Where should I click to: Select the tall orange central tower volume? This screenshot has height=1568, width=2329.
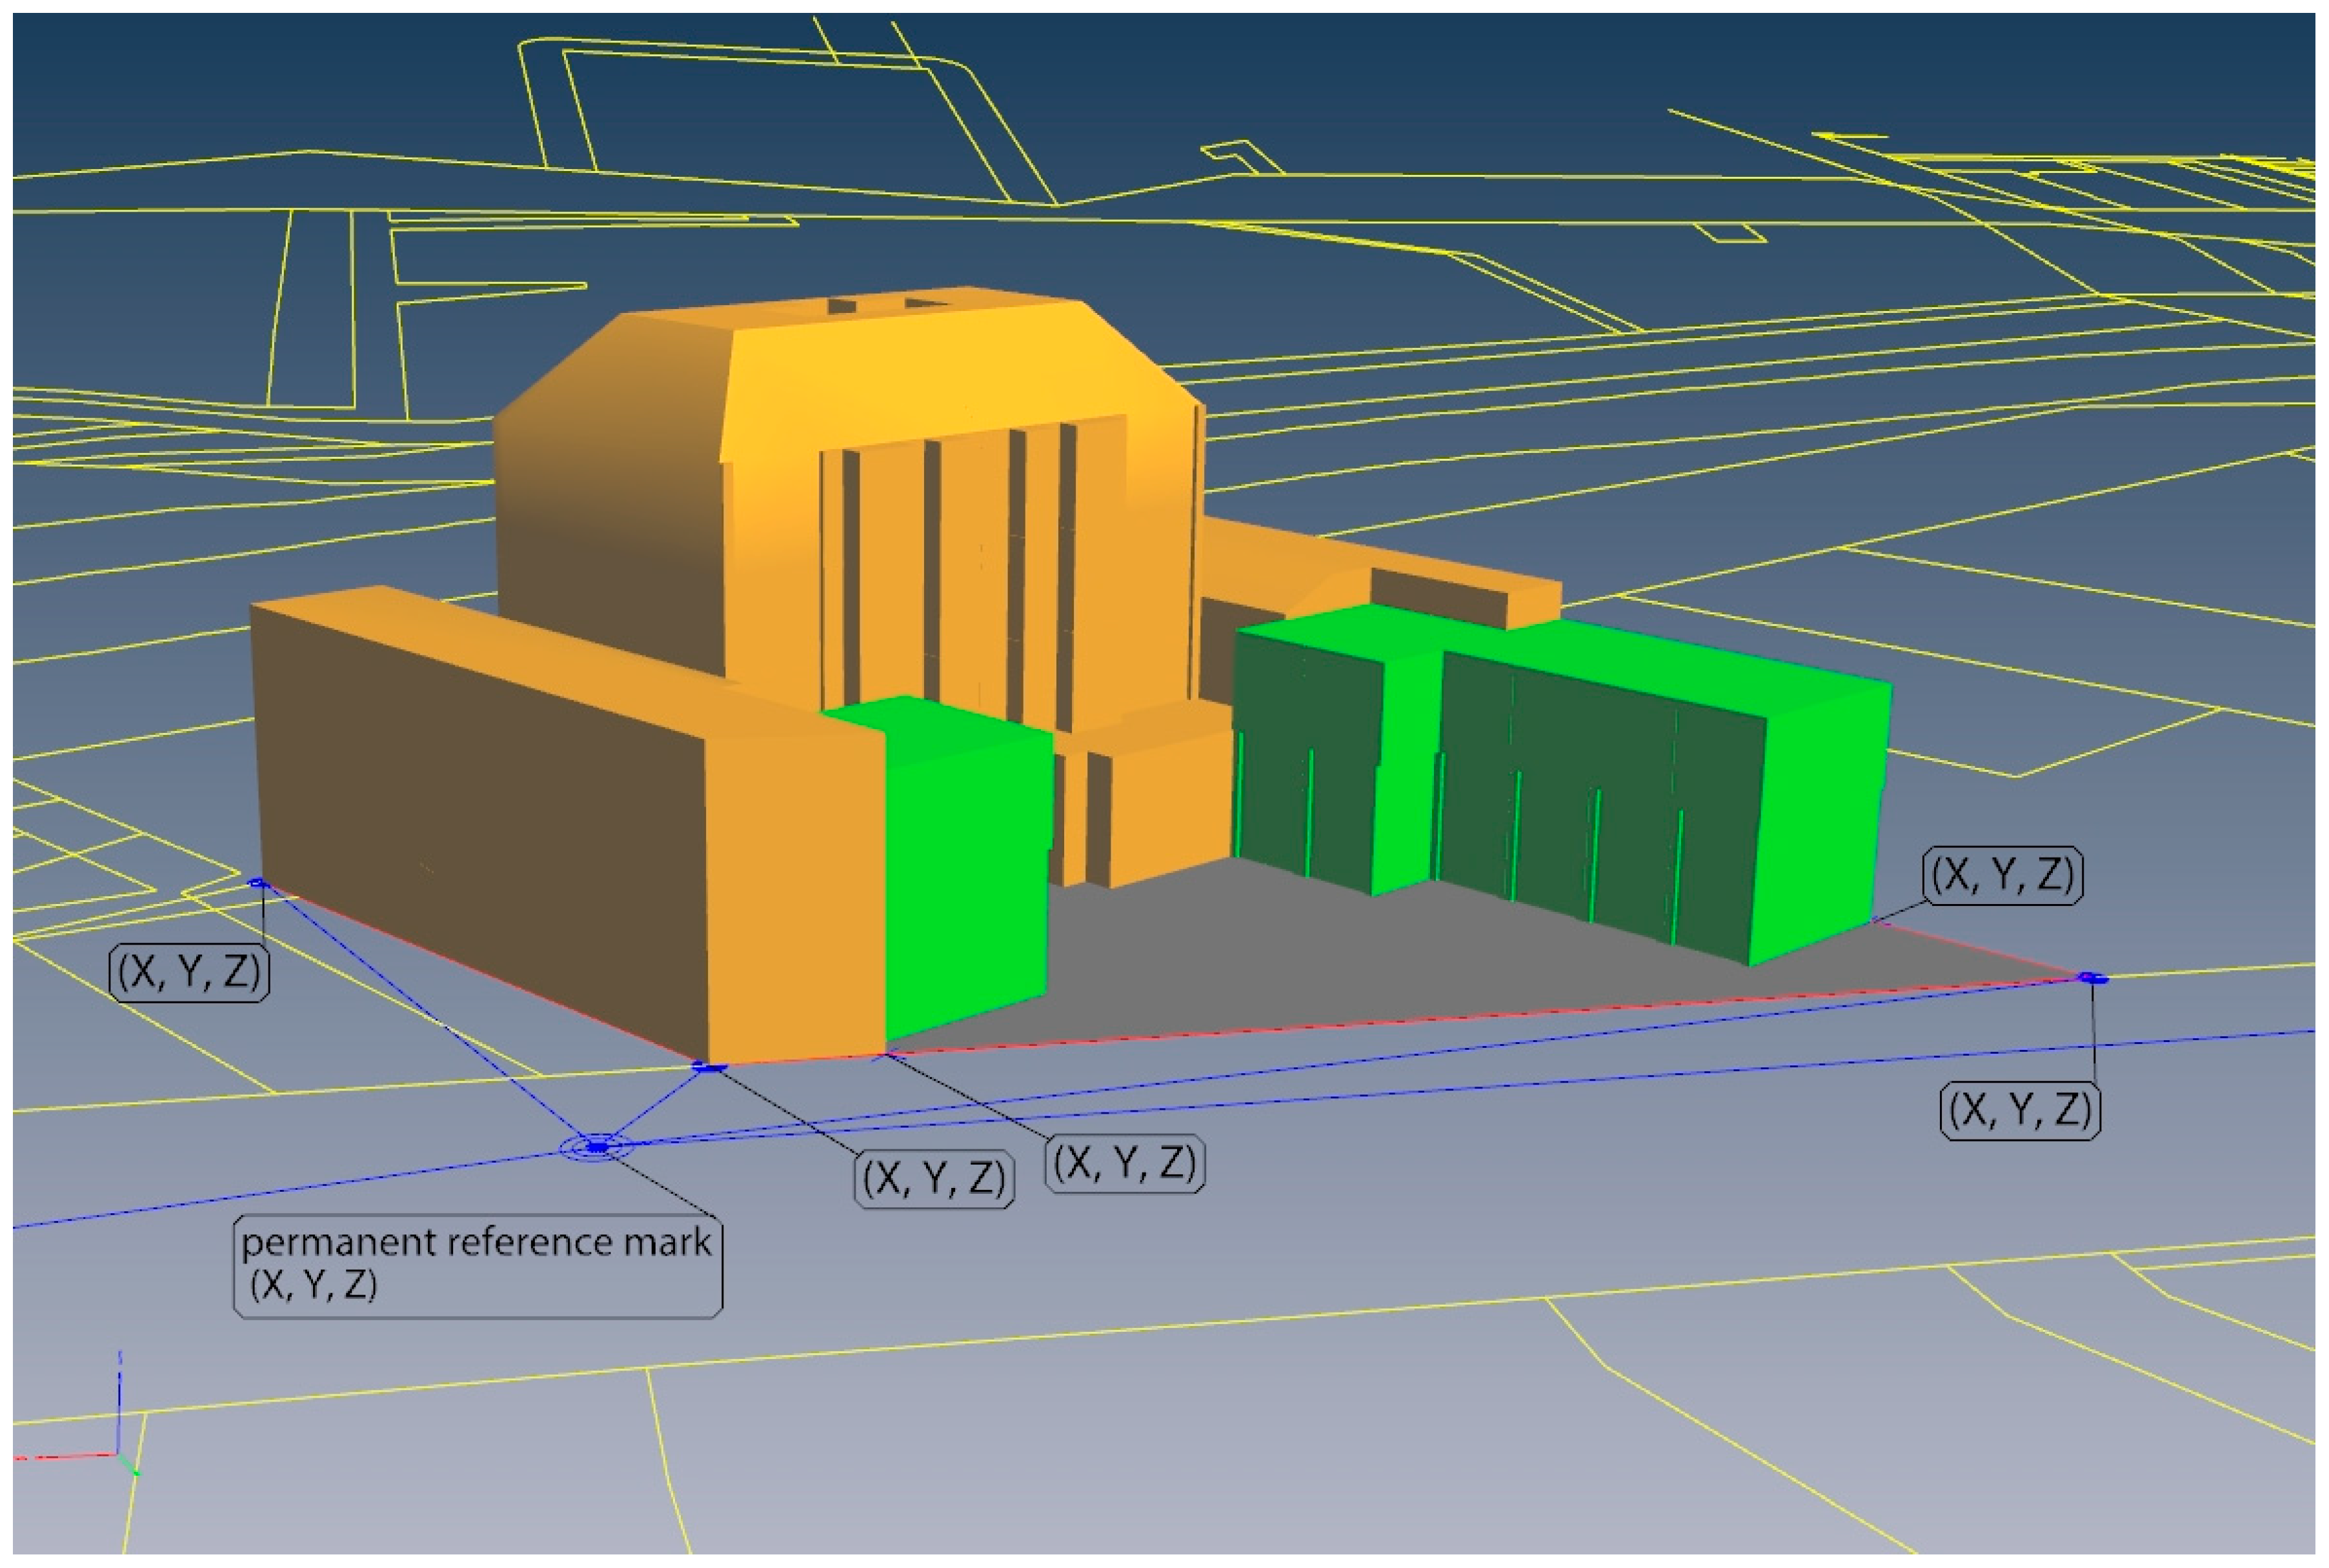coord(960,380)
